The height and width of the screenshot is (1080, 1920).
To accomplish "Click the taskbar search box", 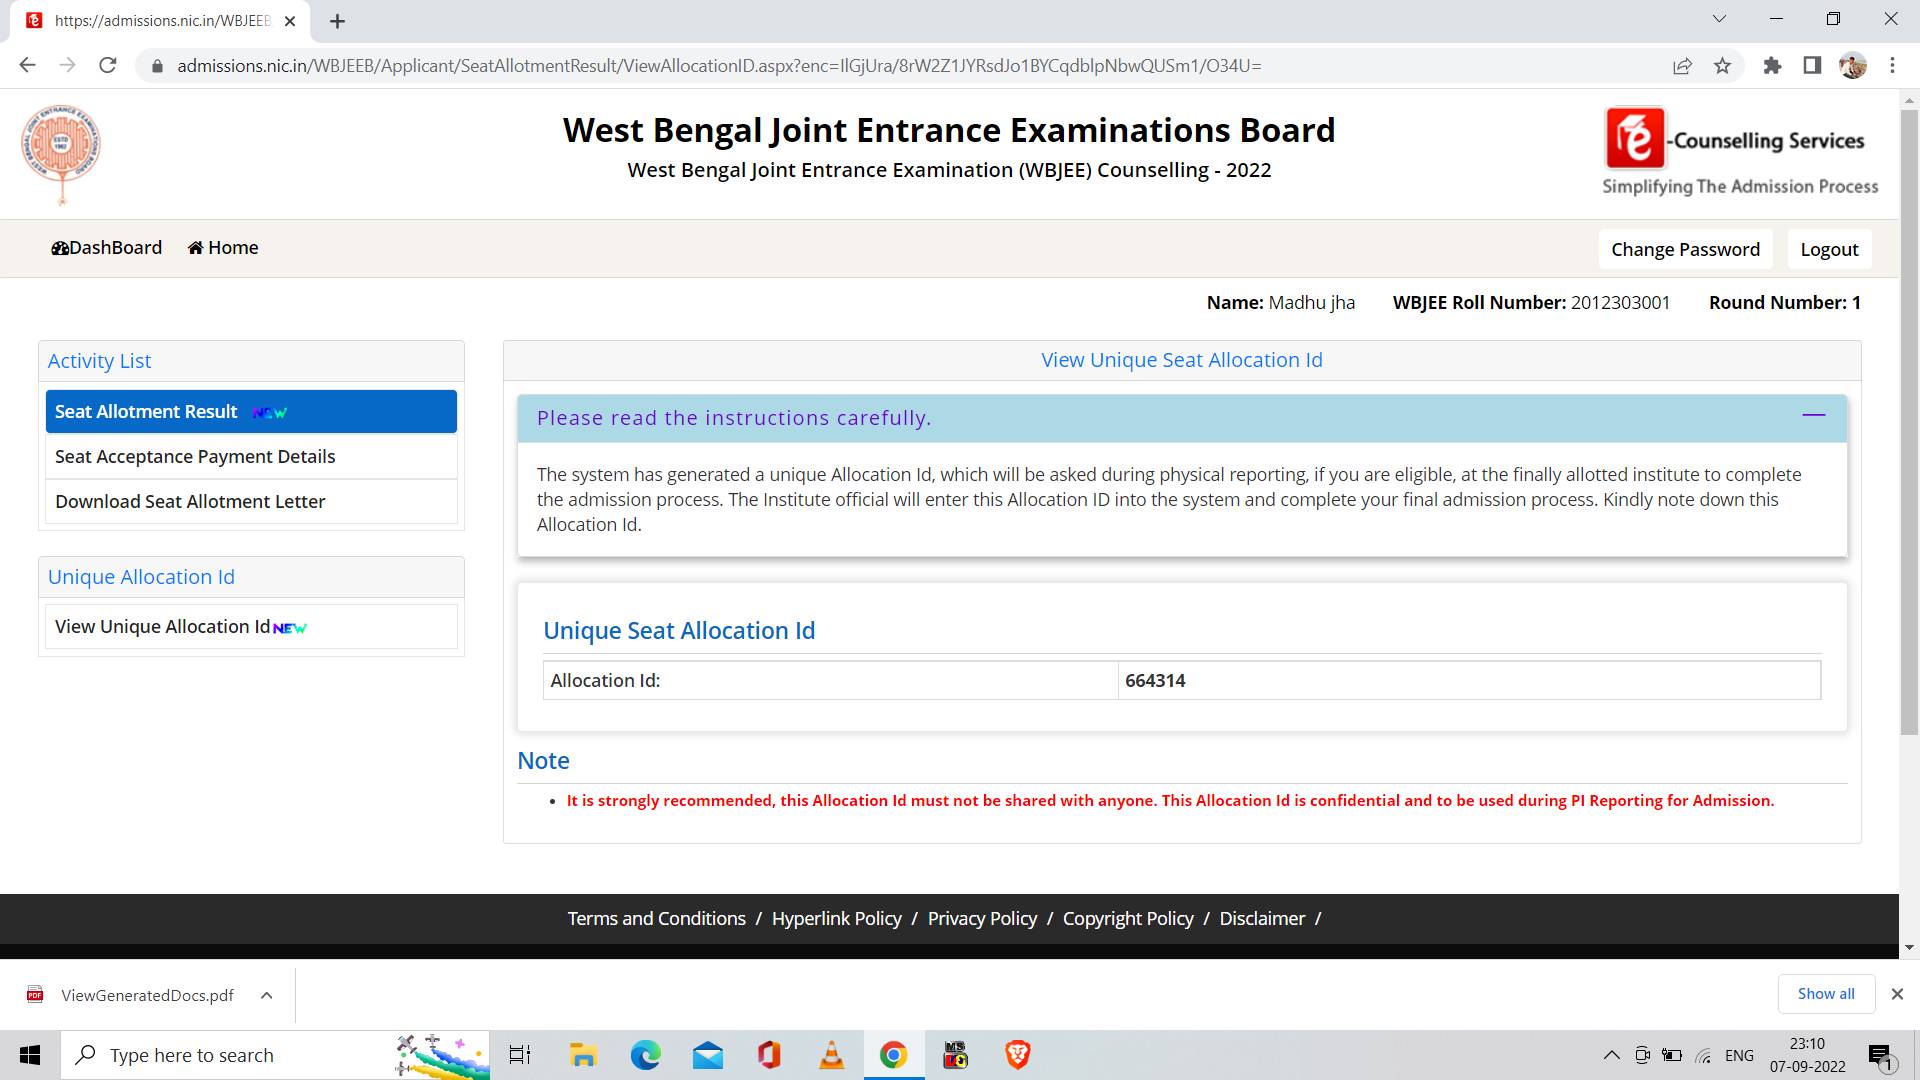I will pyautogui.click(x=276, y=1055).
